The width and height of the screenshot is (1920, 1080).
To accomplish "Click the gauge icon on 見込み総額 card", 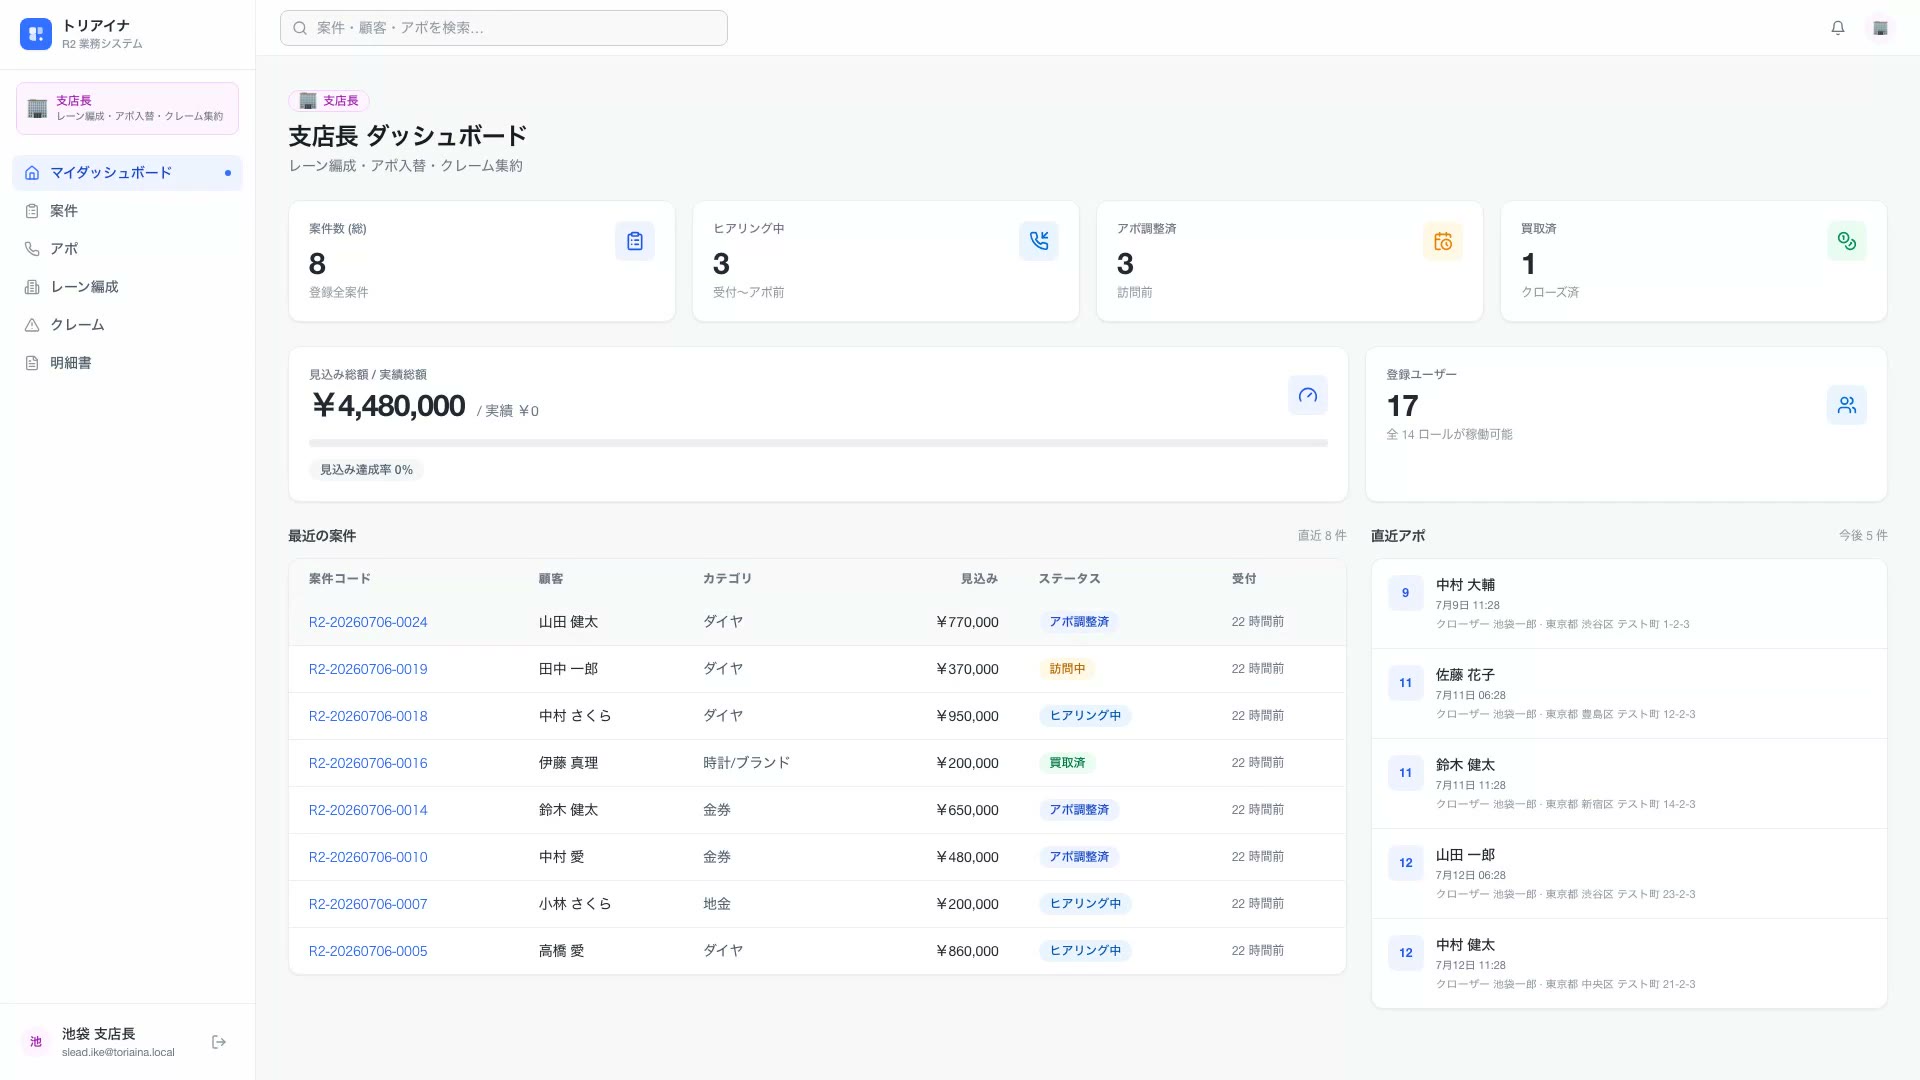I will (1308, 395).
